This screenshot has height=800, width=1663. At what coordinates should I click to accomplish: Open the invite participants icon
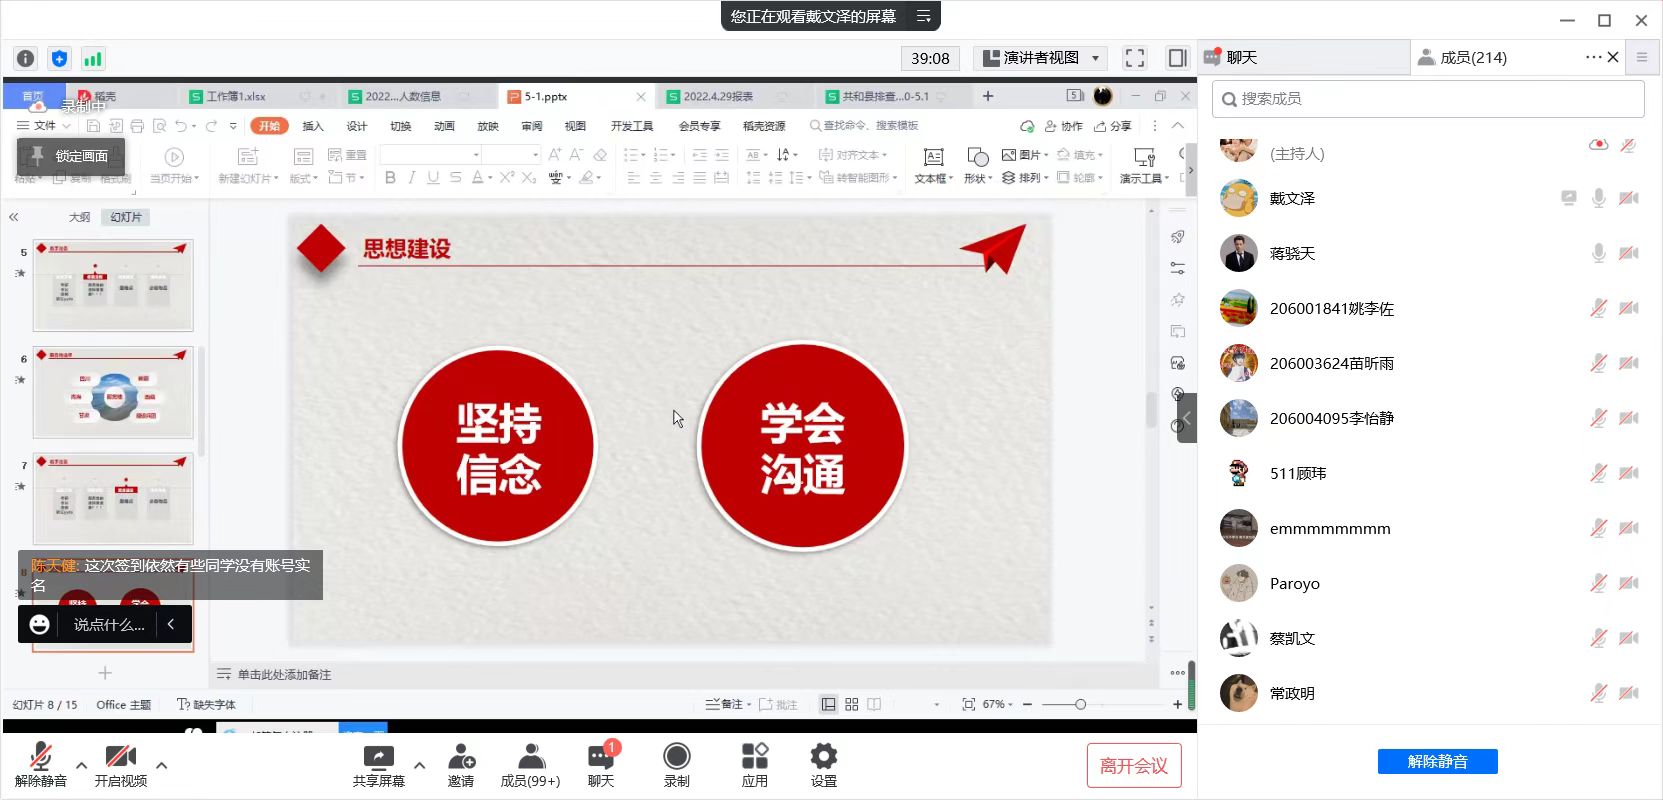click(x=461, y=757)
